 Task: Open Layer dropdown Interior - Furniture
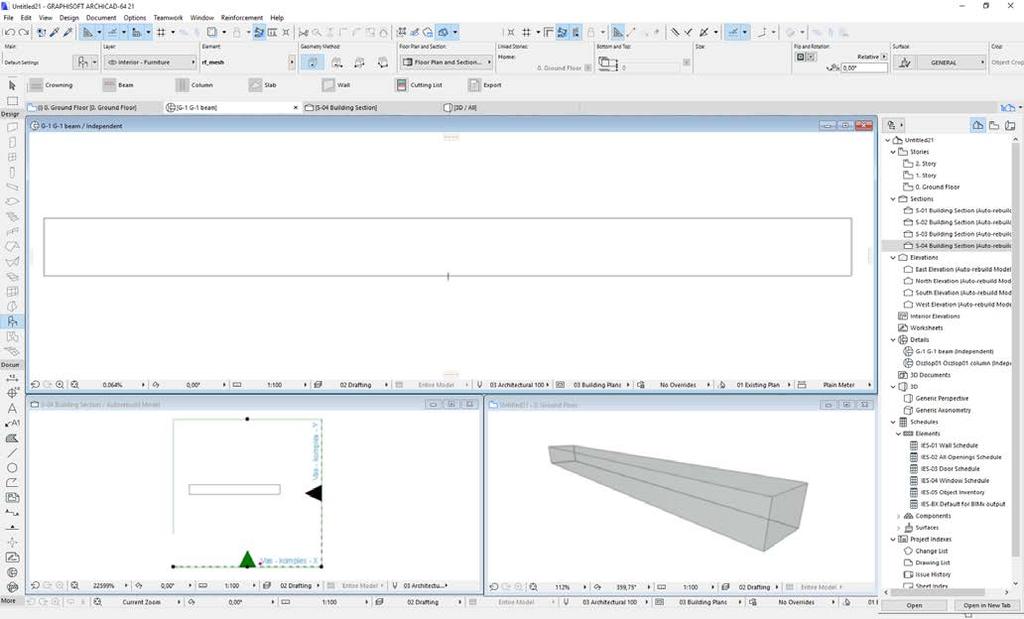tap(150, 63)
